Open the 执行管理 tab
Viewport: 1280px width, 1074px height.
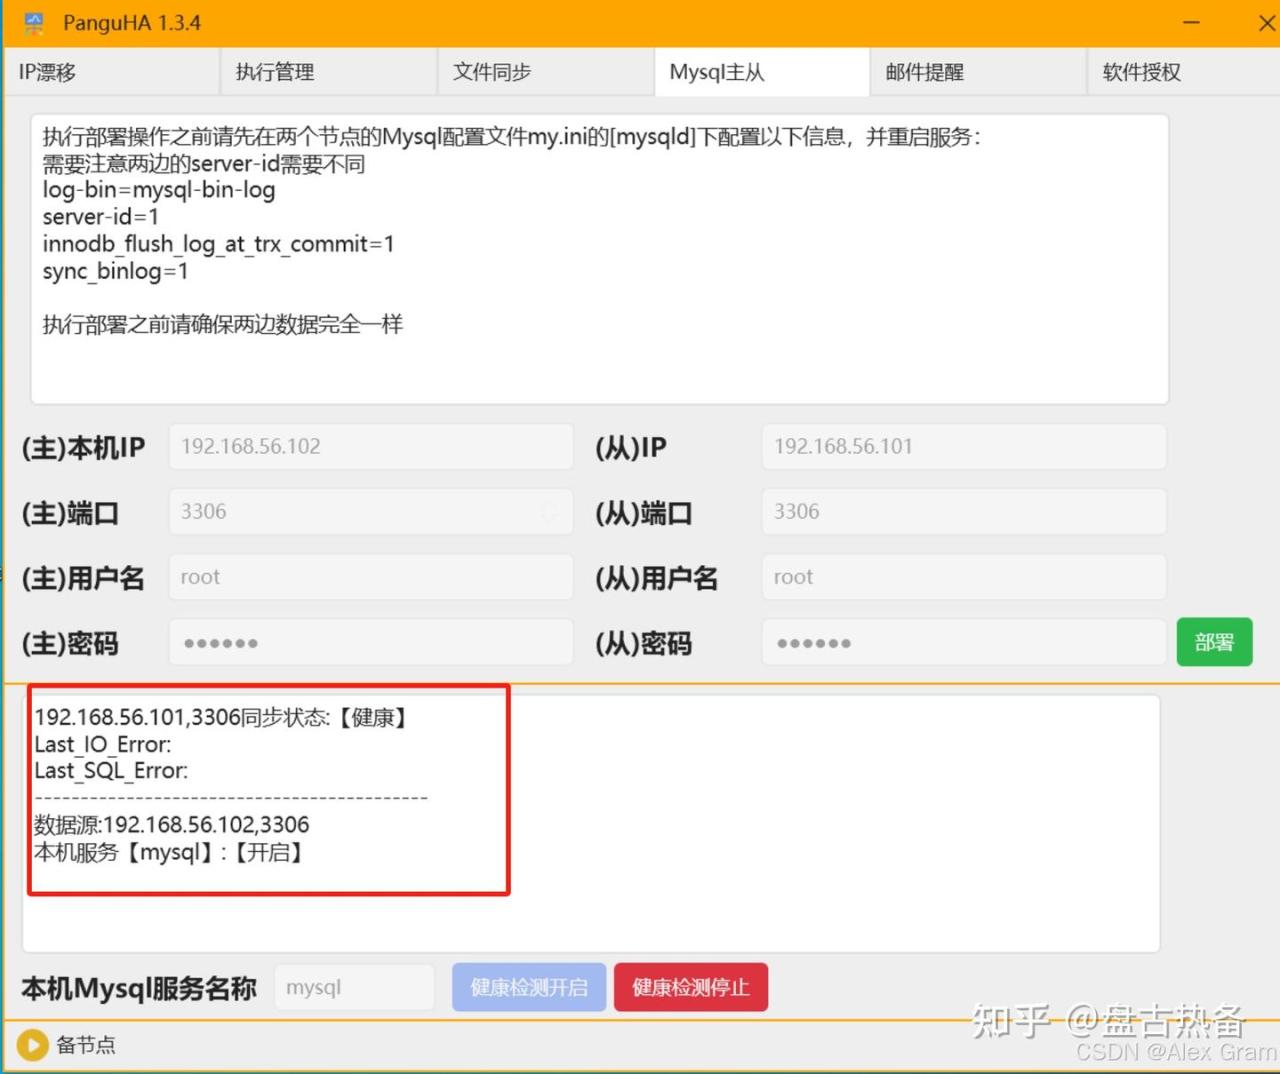(328, 72)
